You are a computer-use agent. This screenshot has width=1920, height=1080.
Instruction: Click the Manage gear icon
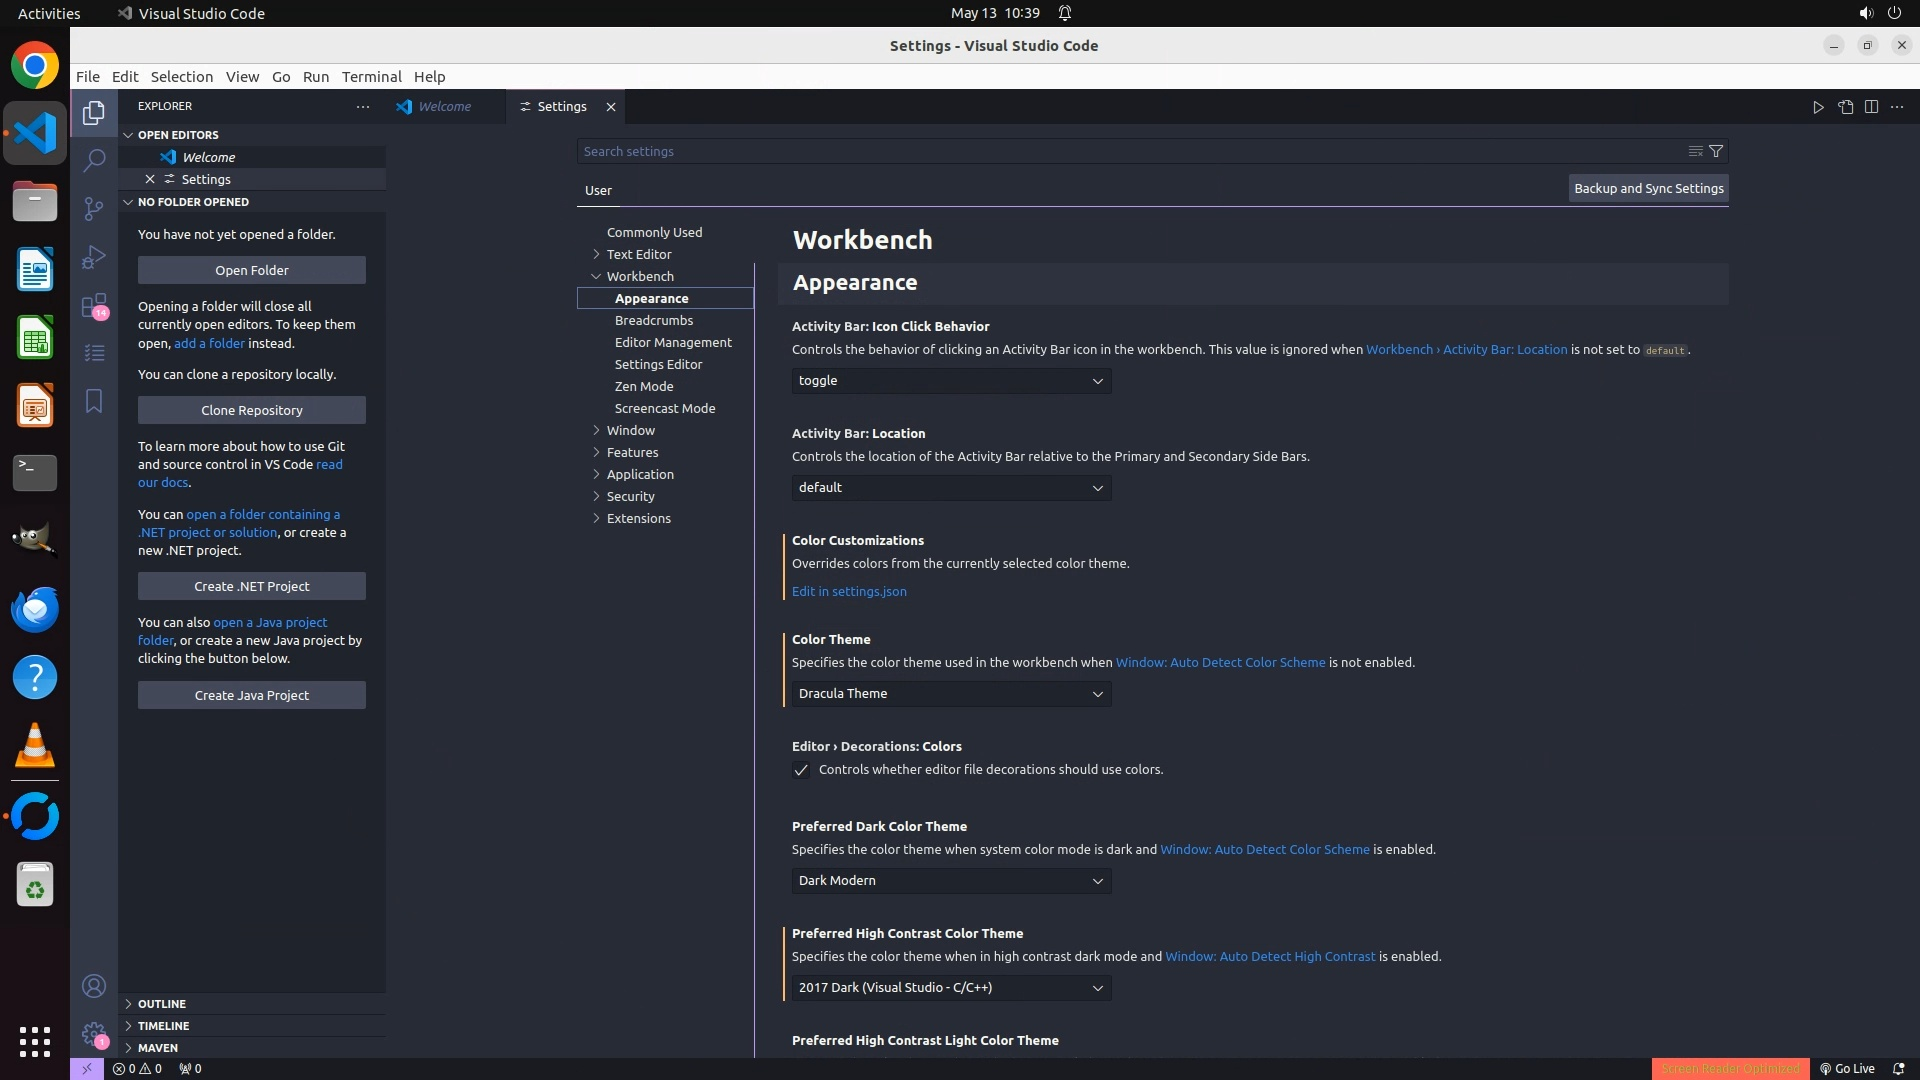pos(94,1034)
